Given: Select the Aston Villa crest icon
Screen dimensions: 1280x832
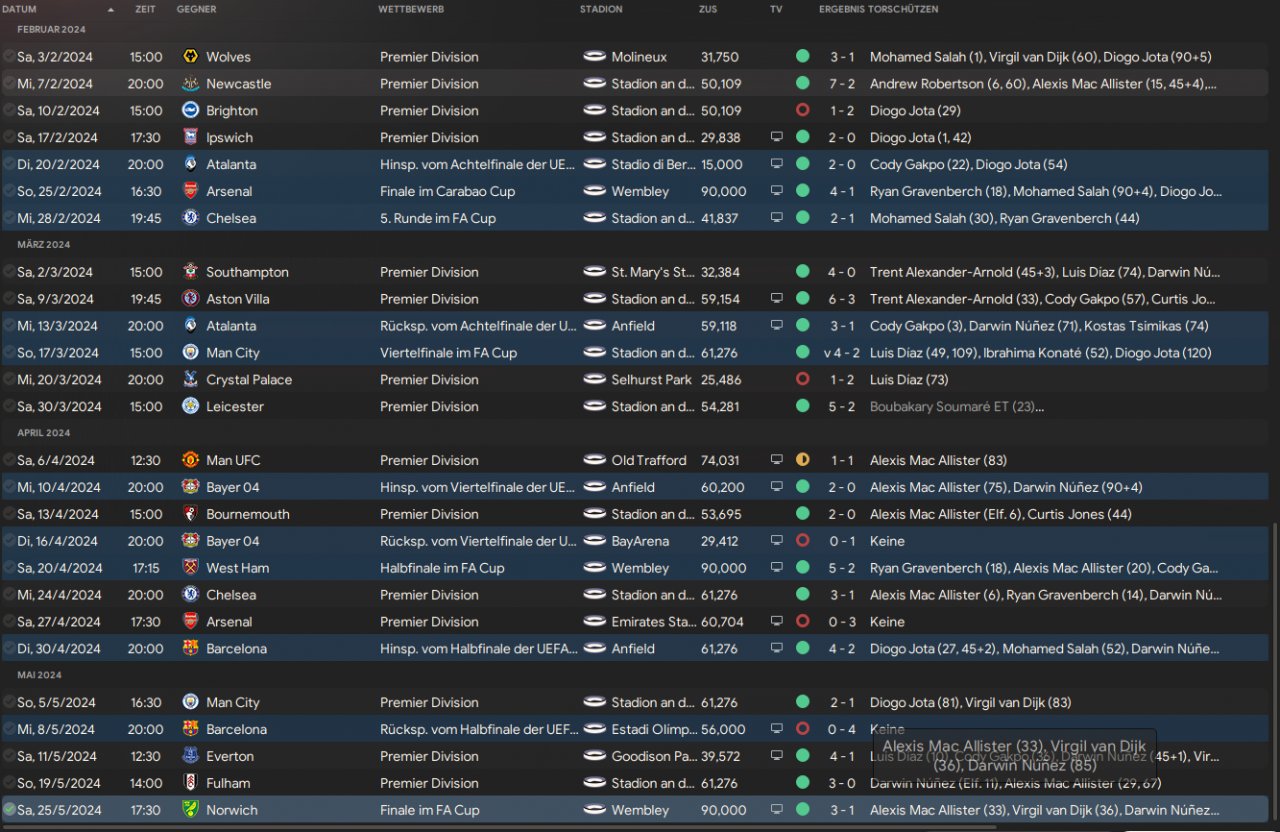Looking at the screenshot, I should click(x=190, y=299).
